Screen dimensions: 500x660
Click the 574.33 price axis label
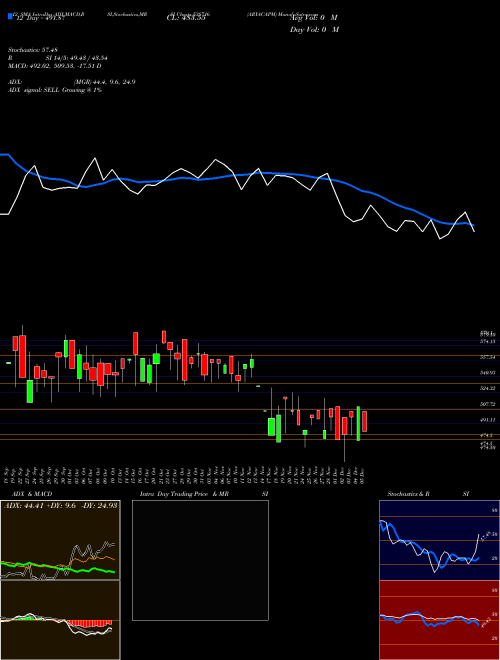coord(488,341)
